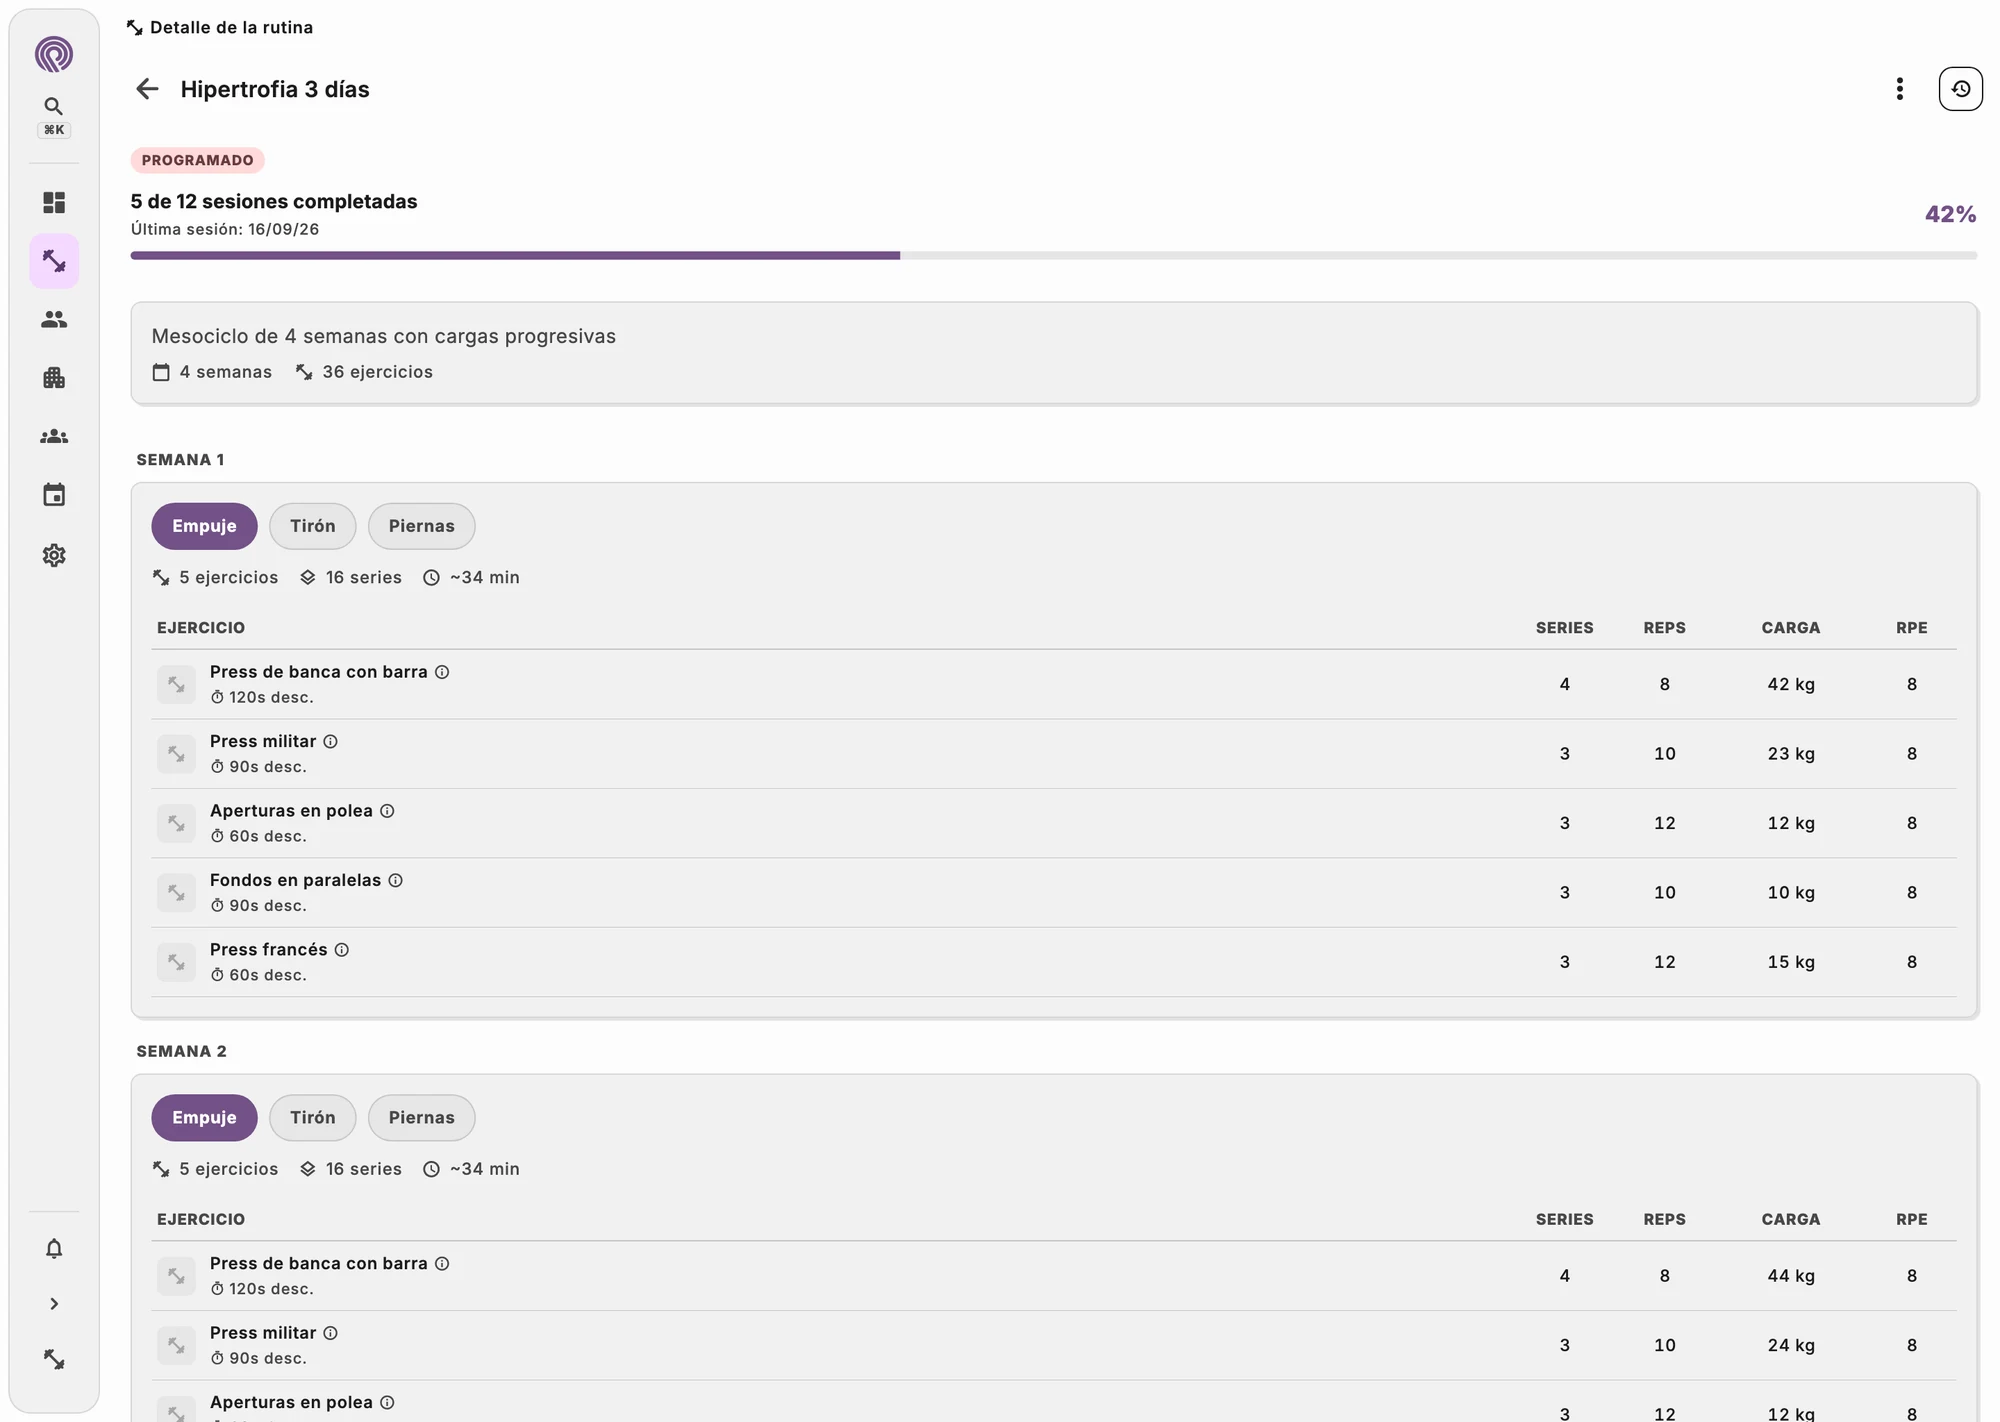Show info for Press militar in Semana 1

click(330, 742)
